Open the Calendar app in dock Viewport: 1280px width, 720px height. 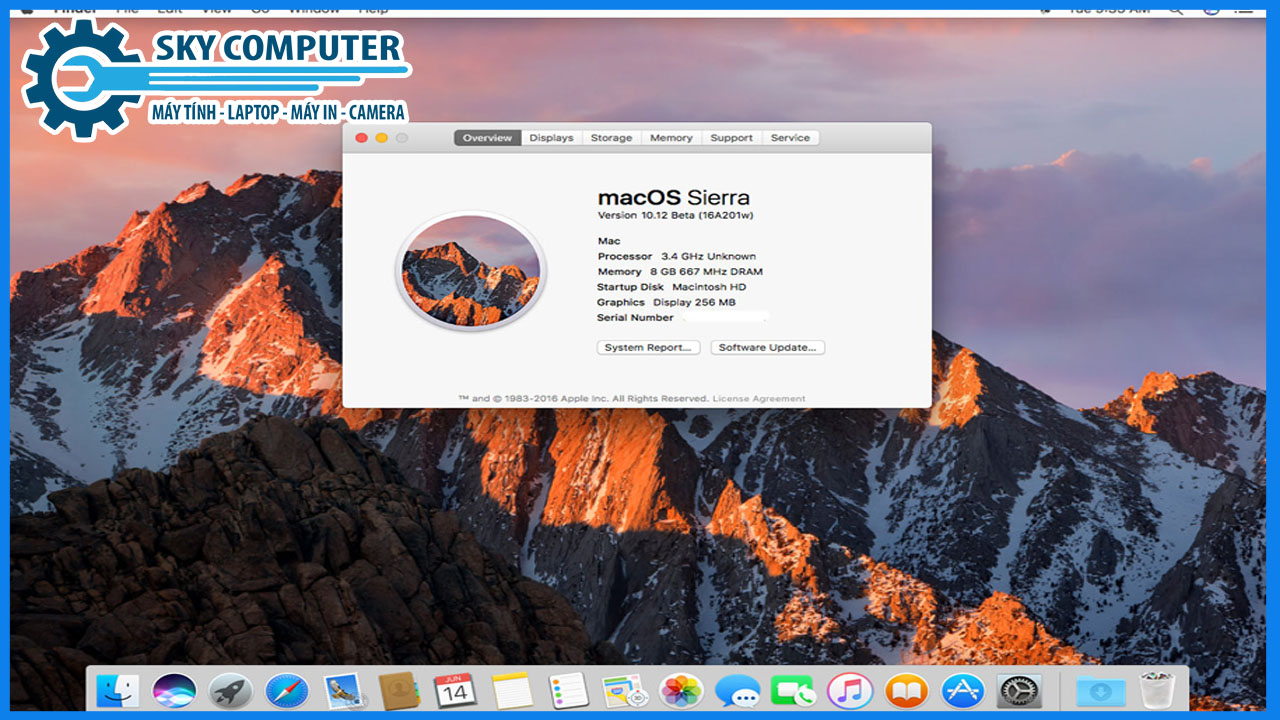click(455, 690)
